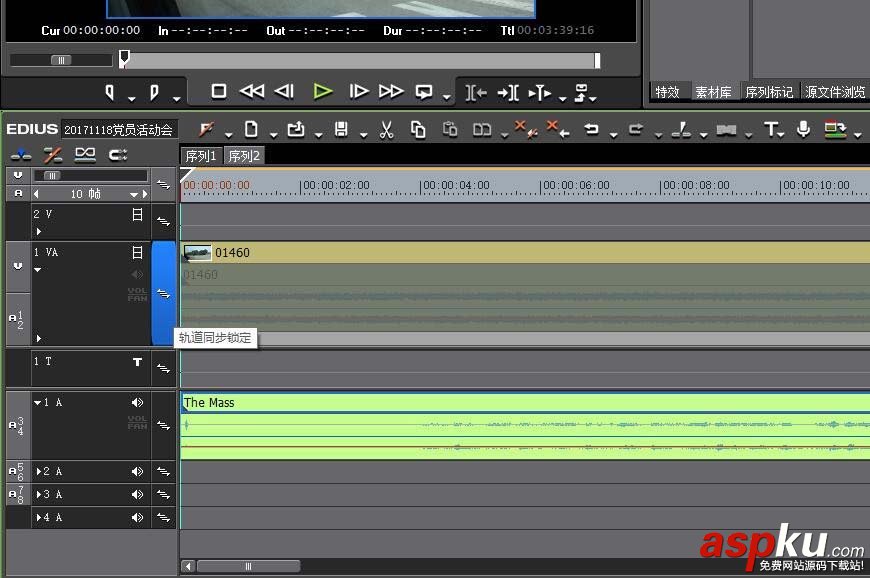Image resolution: width=870 pixels, height=578 pixels.
Task: Open timeline scale dropdown showing 10 帧
Action: pos(133,195)
